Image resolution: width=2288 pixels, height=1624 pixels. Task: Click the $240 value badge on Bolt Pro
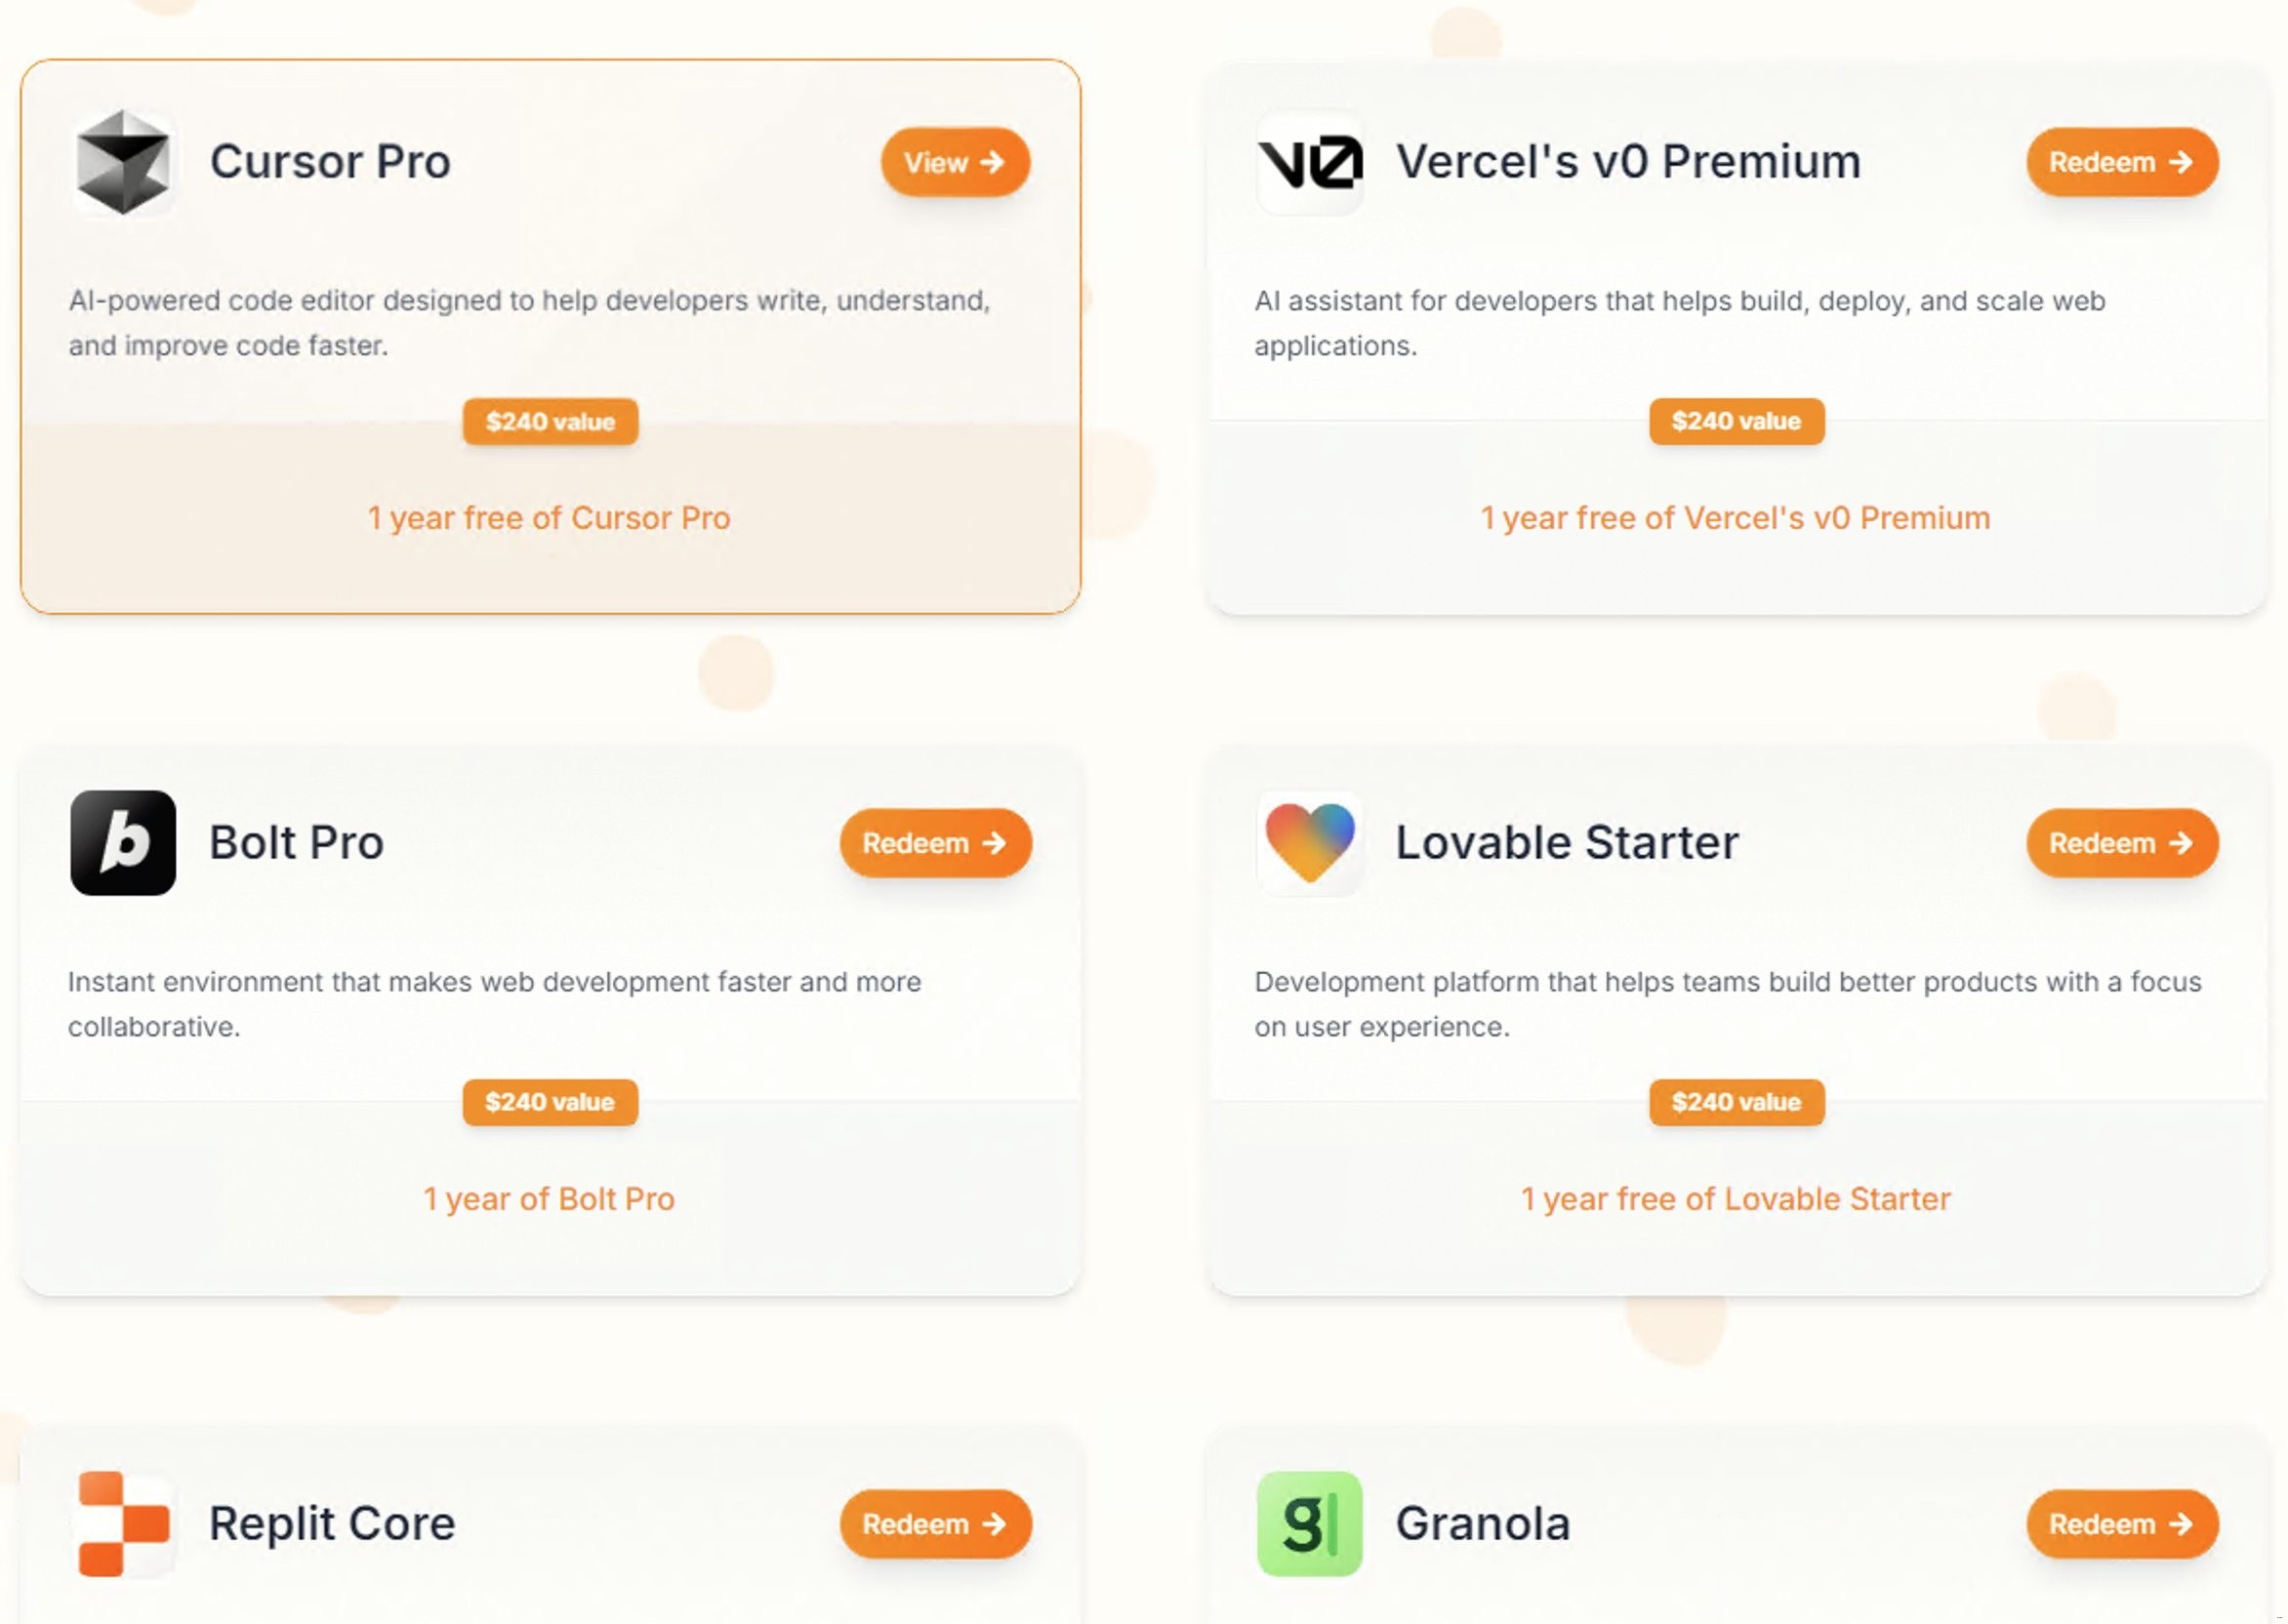[x=550, y=1102]
